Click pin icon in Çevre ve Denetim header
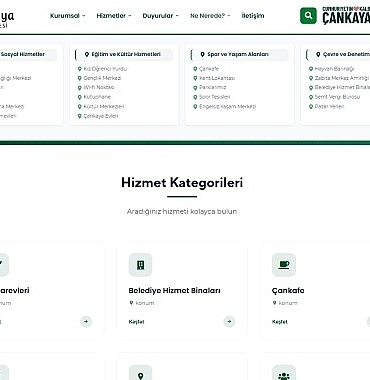 [x=318, y=54]
